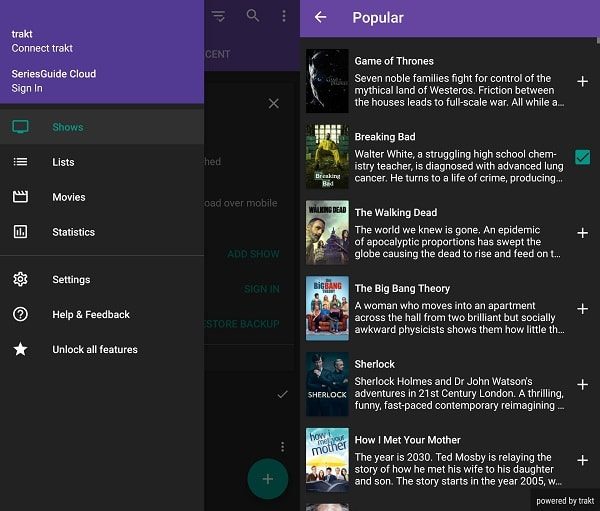This screenshot has height=511, width=600.
Task: Switch to the partially hidden RECENT tab
Action: click(217, 54)
